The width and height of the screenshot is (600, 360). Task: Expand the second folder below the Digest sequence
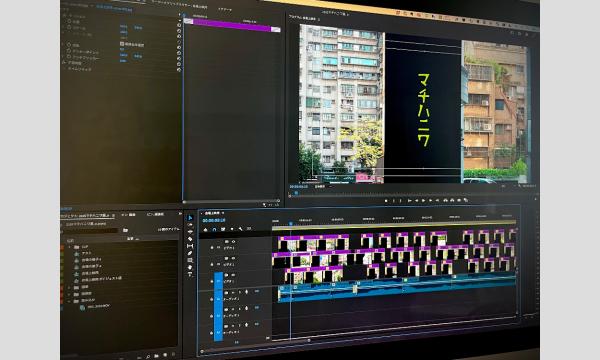pos(70,294)
